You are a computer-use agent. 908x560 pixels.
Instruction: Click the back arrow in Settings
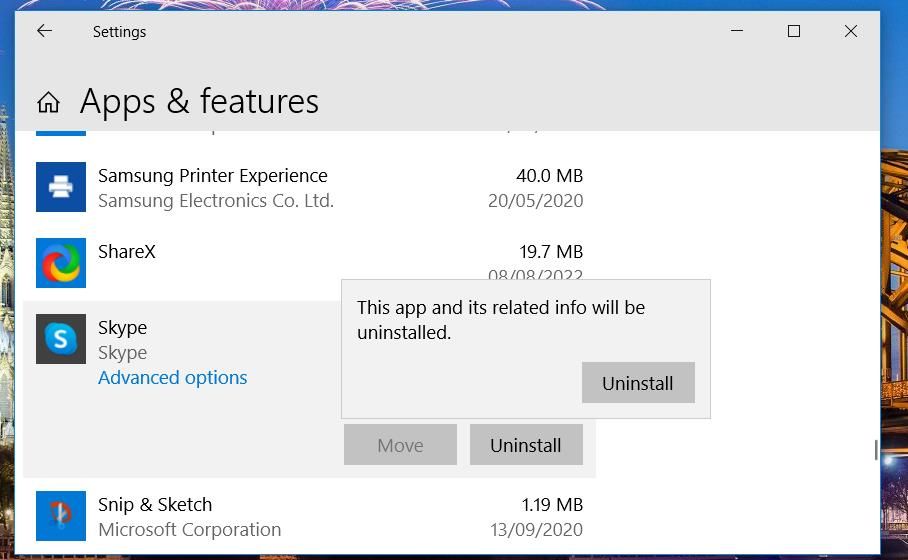coord(44,31)
